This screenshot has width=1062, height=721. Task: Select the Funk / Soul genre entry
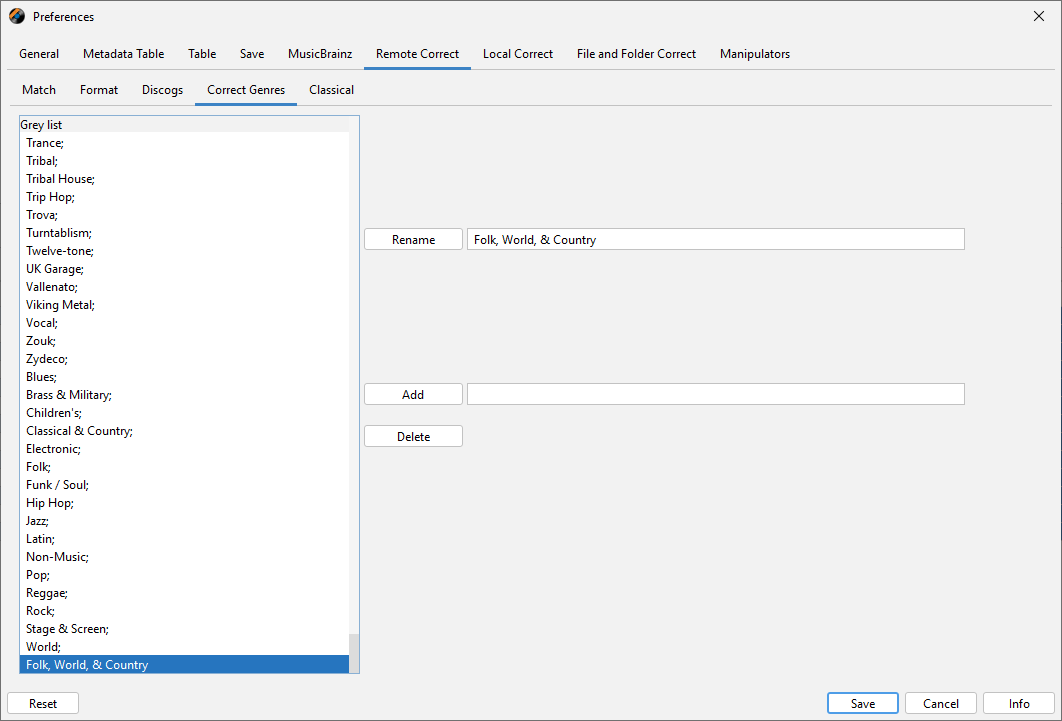click(x=57, y=485)
